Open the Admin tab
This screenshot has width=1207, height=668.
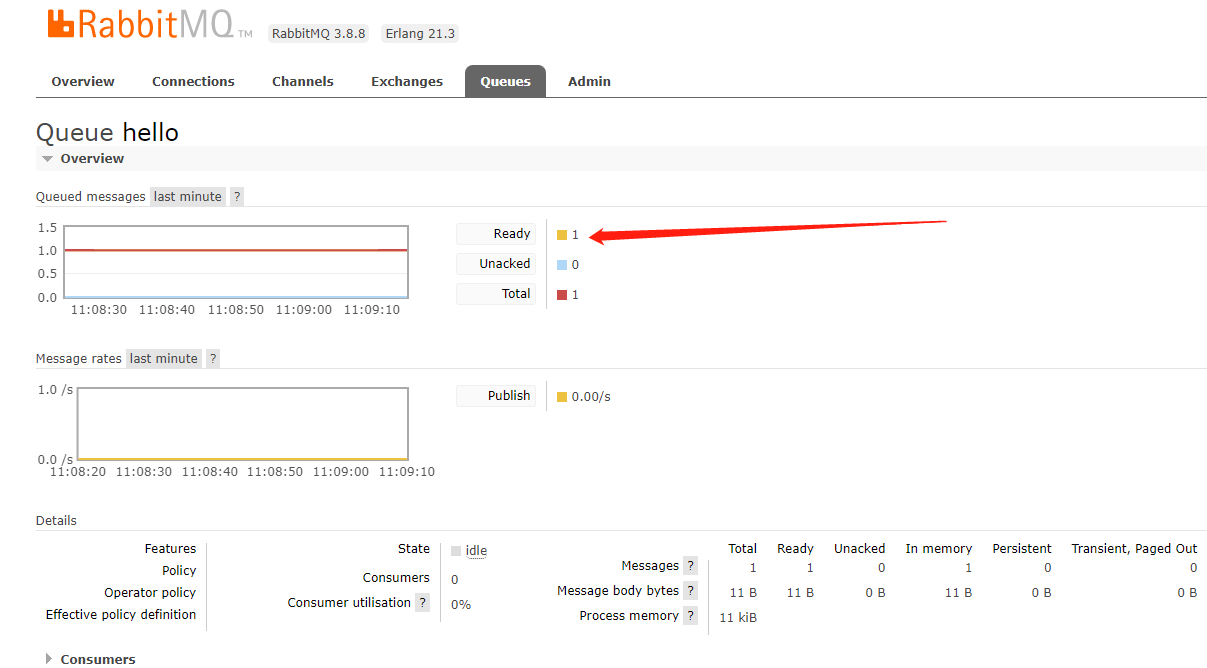click(588, 81)
